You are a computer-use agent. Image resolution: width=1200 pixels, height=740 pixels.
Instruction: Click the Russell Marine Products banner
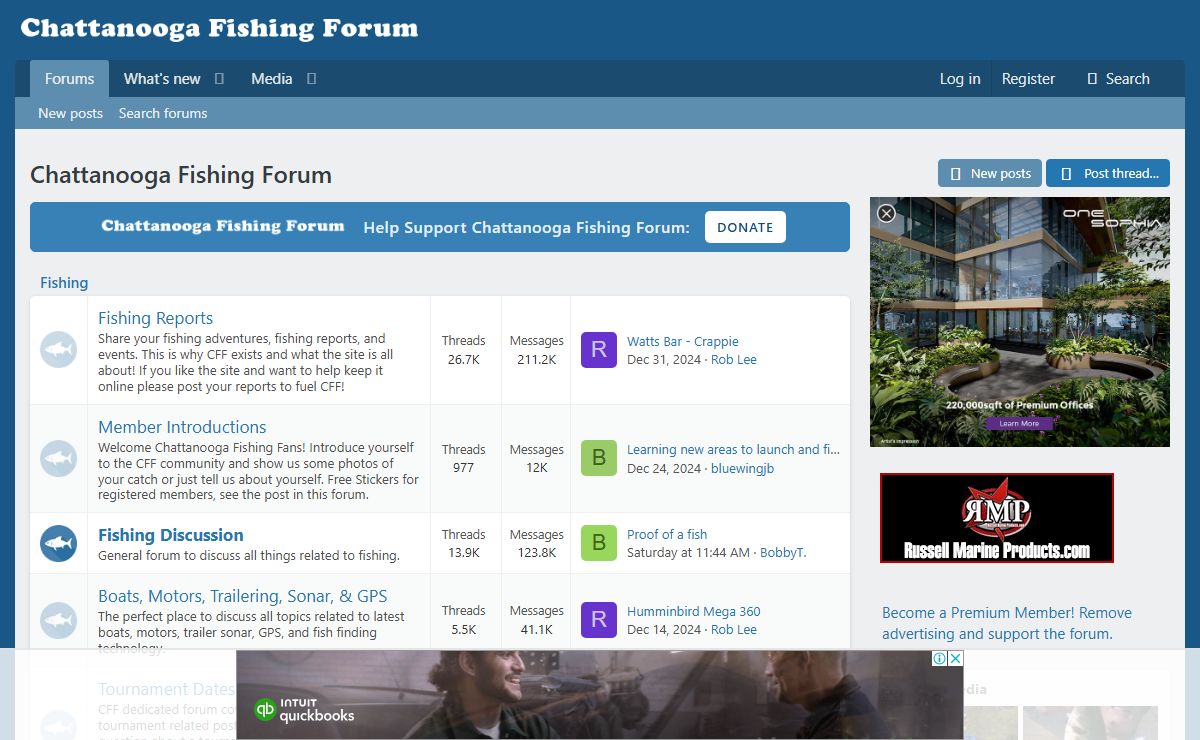pyautogui.click(x=997, y=518)
